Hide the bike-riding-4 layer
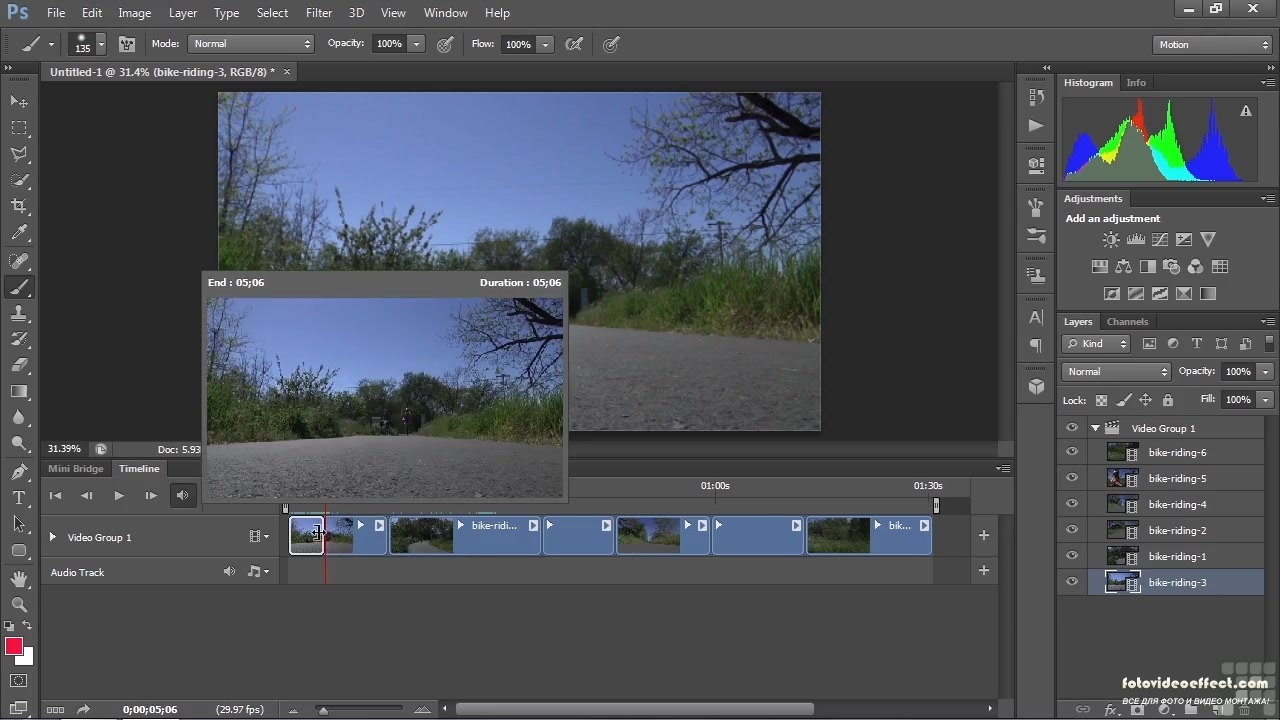The image size is (1280, 720). [x=1072, y=504]
